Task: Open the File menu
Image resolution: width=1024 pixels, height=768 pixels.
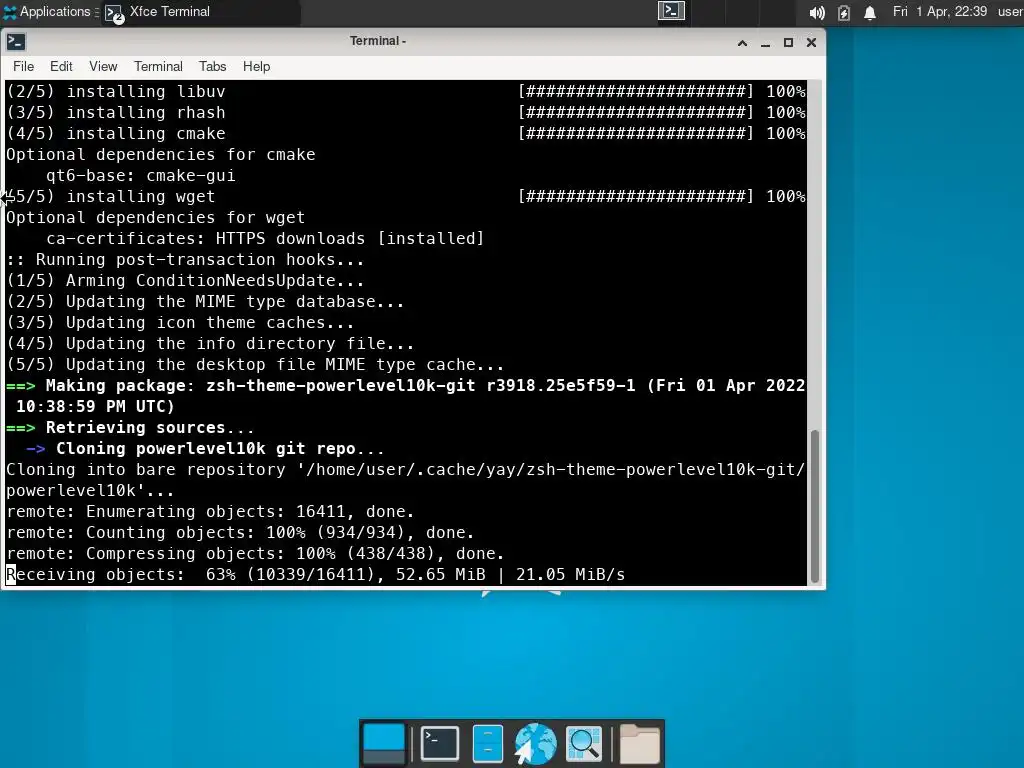Action: click(x=24, y=67)
